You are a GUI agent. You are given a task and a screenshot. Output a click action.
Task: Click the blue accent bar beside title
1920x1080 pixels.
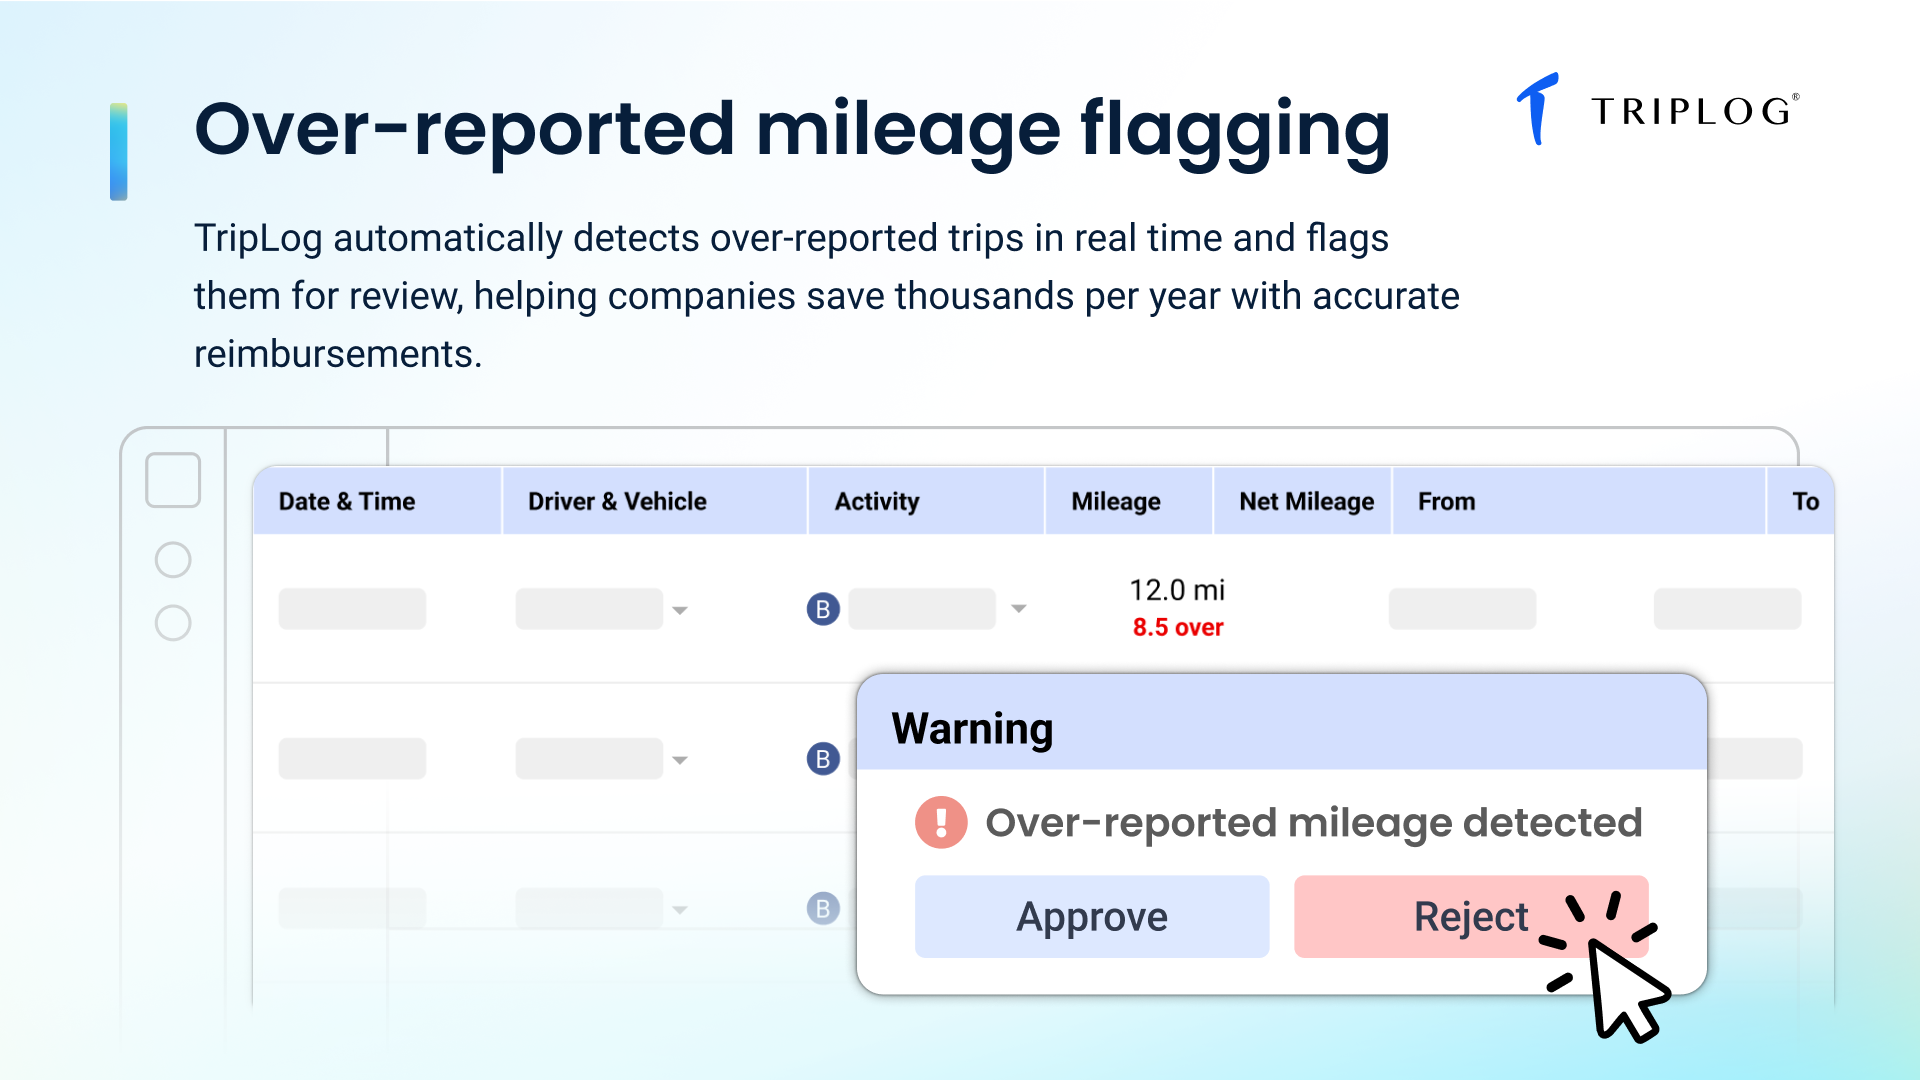click(119, 151)
